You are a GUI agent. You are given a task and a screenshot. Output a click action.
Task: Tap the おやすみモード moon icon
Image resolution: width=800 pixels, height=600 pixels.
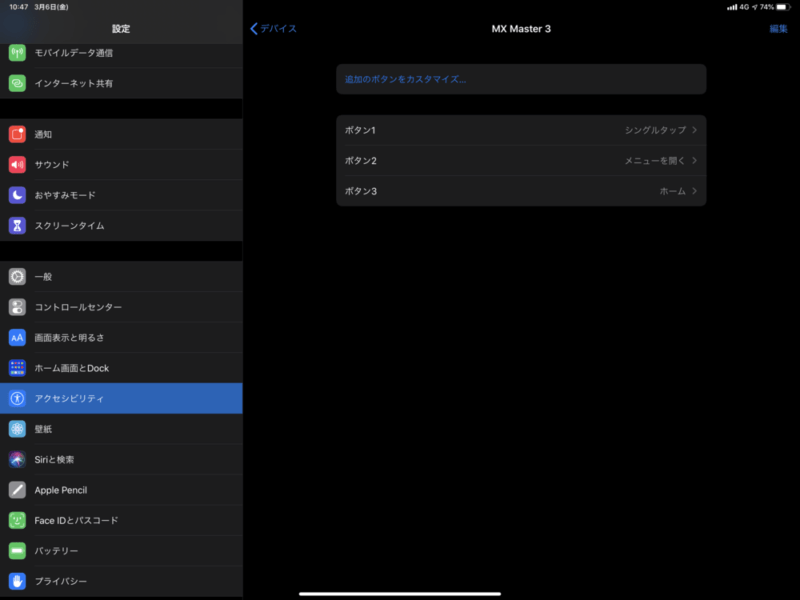[x=17, y=195]
